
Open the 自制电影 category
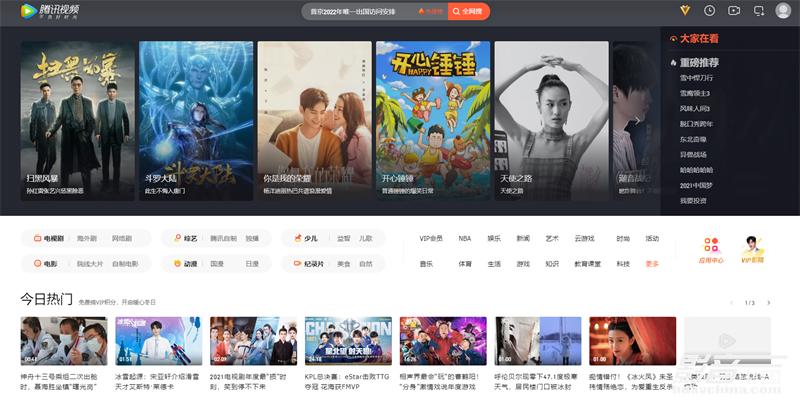[x=125, y=264]
